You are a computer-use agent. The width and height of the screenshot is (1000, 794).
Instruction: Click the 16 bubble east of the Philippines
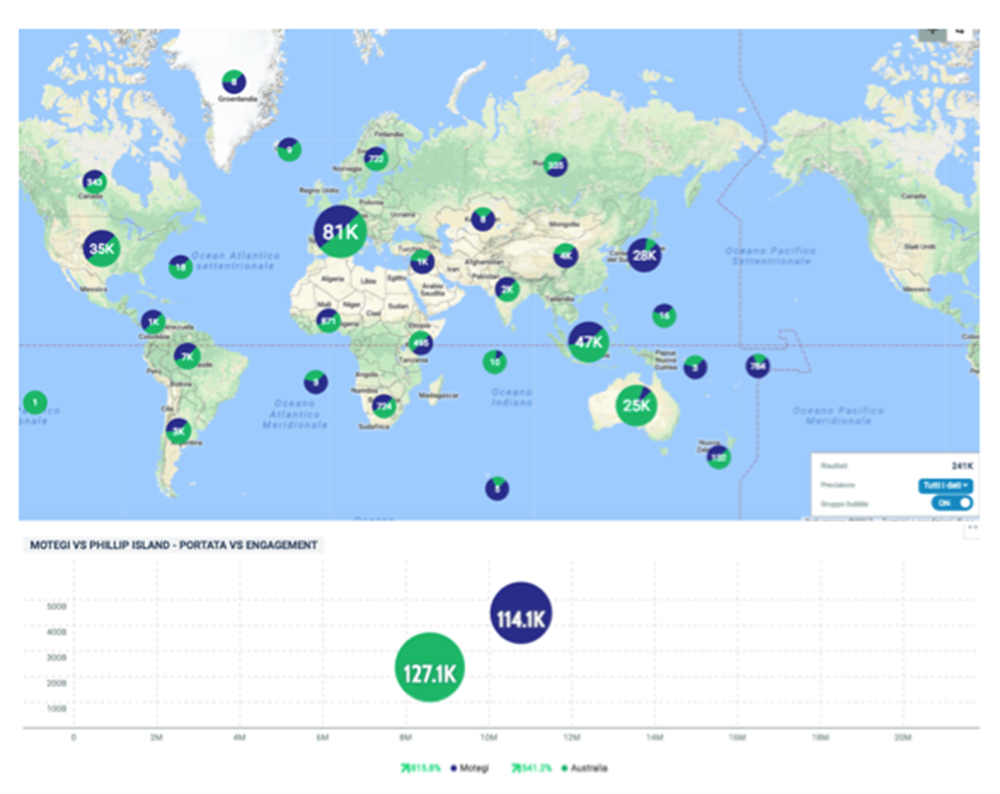[x=664, y=316]
